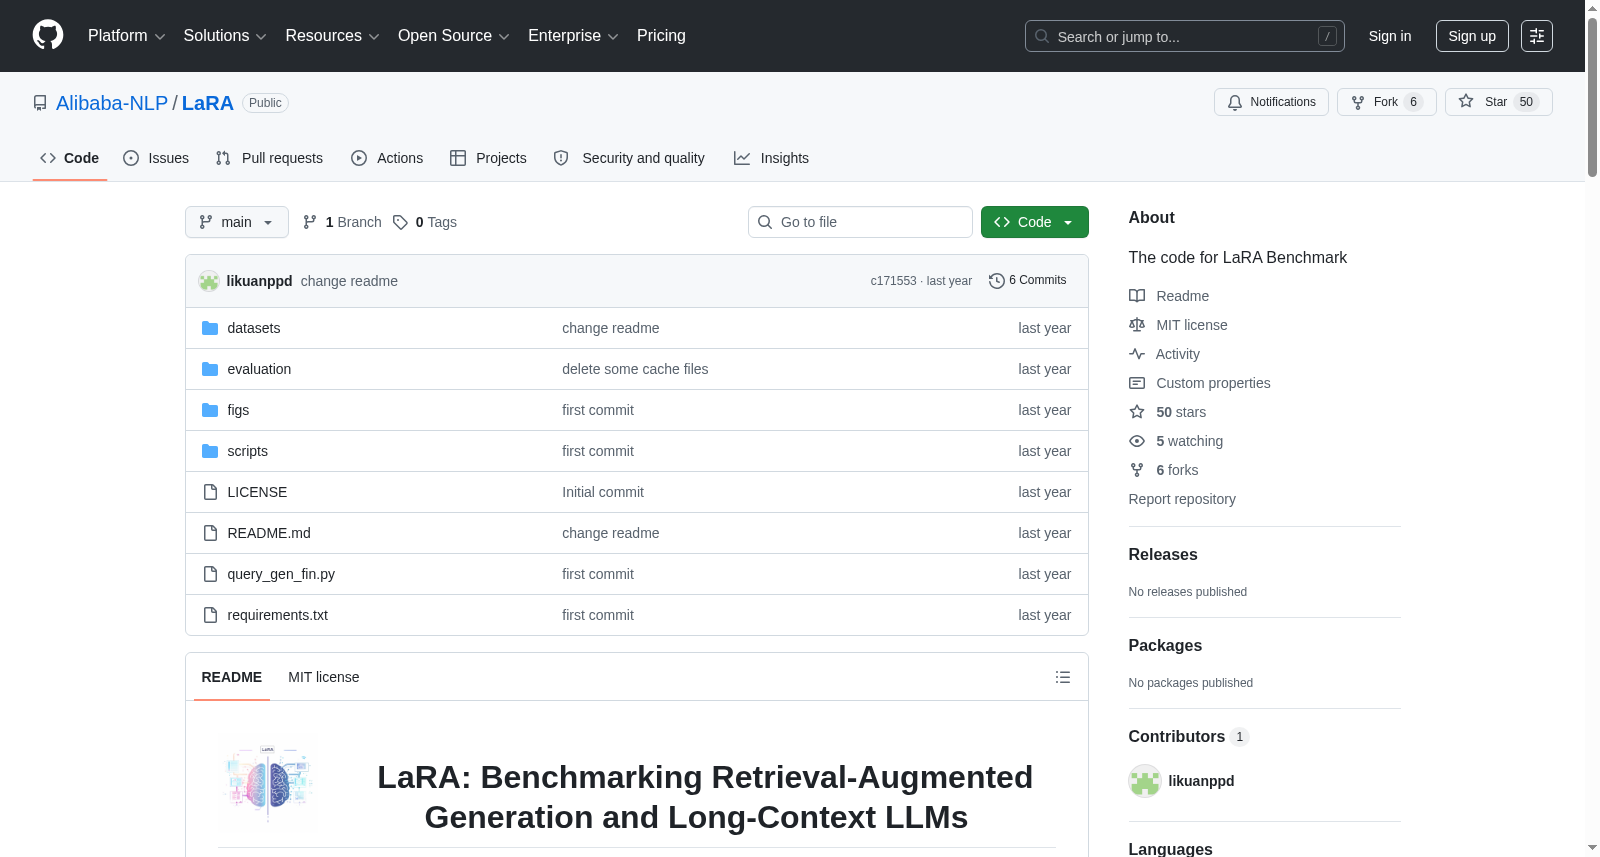View the 6 Commits history link
This screenshot has height=857, width=1600.
[x=1028, y=281]
